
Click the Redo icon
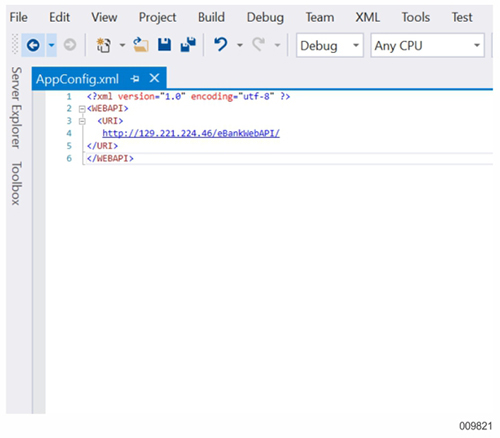point(258,44)
